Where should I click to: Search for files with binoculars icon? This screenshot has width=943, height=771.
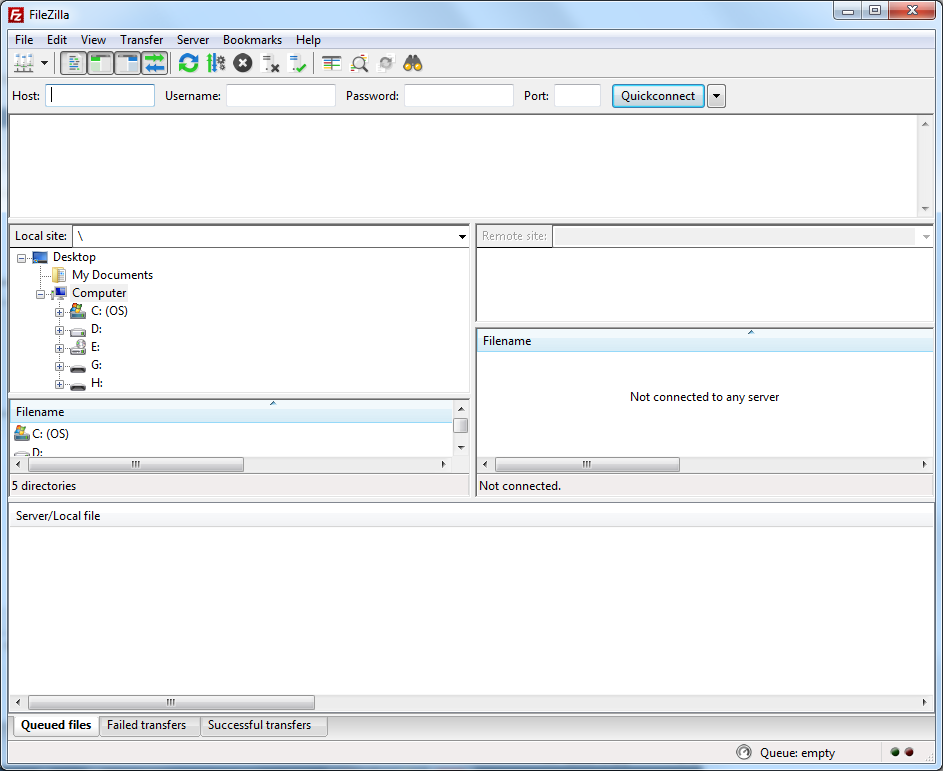pos(413,63)
